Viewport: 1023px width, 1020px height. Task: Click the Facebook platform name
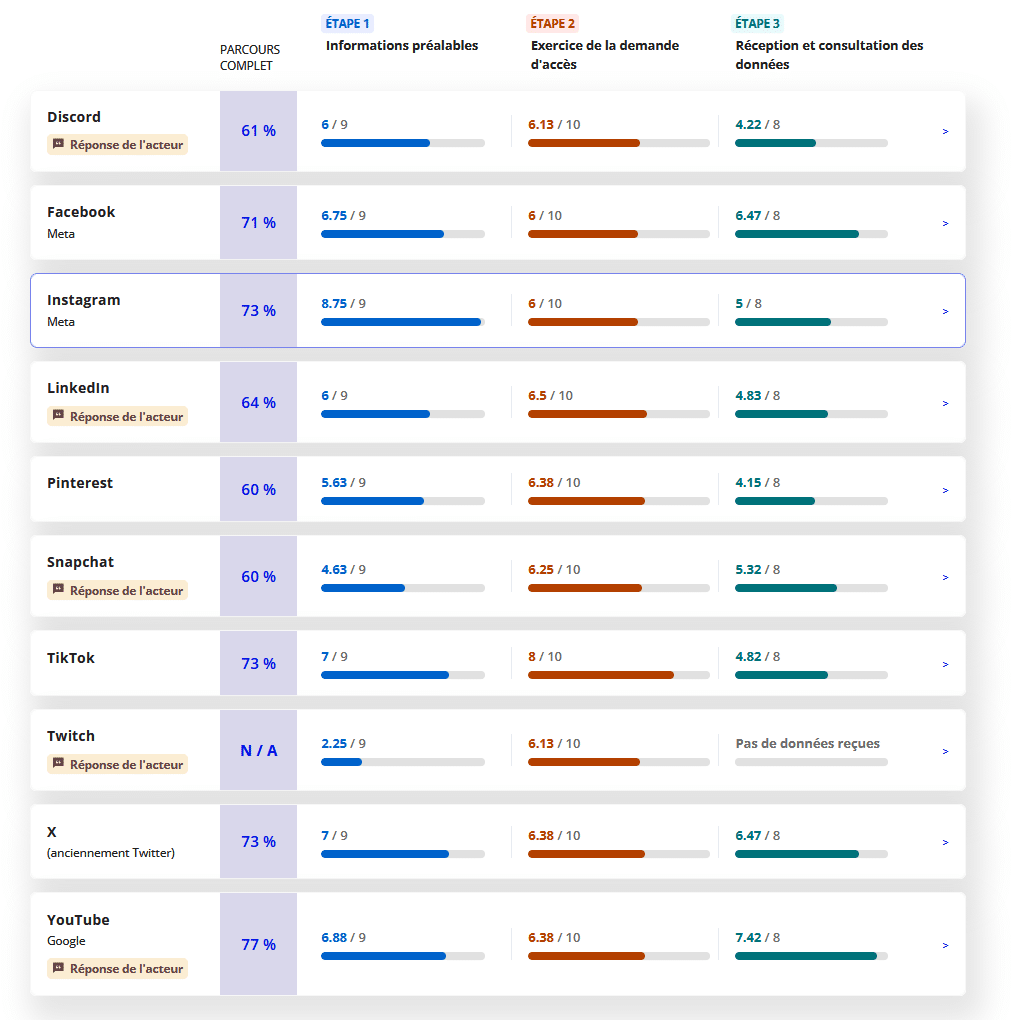81,212
